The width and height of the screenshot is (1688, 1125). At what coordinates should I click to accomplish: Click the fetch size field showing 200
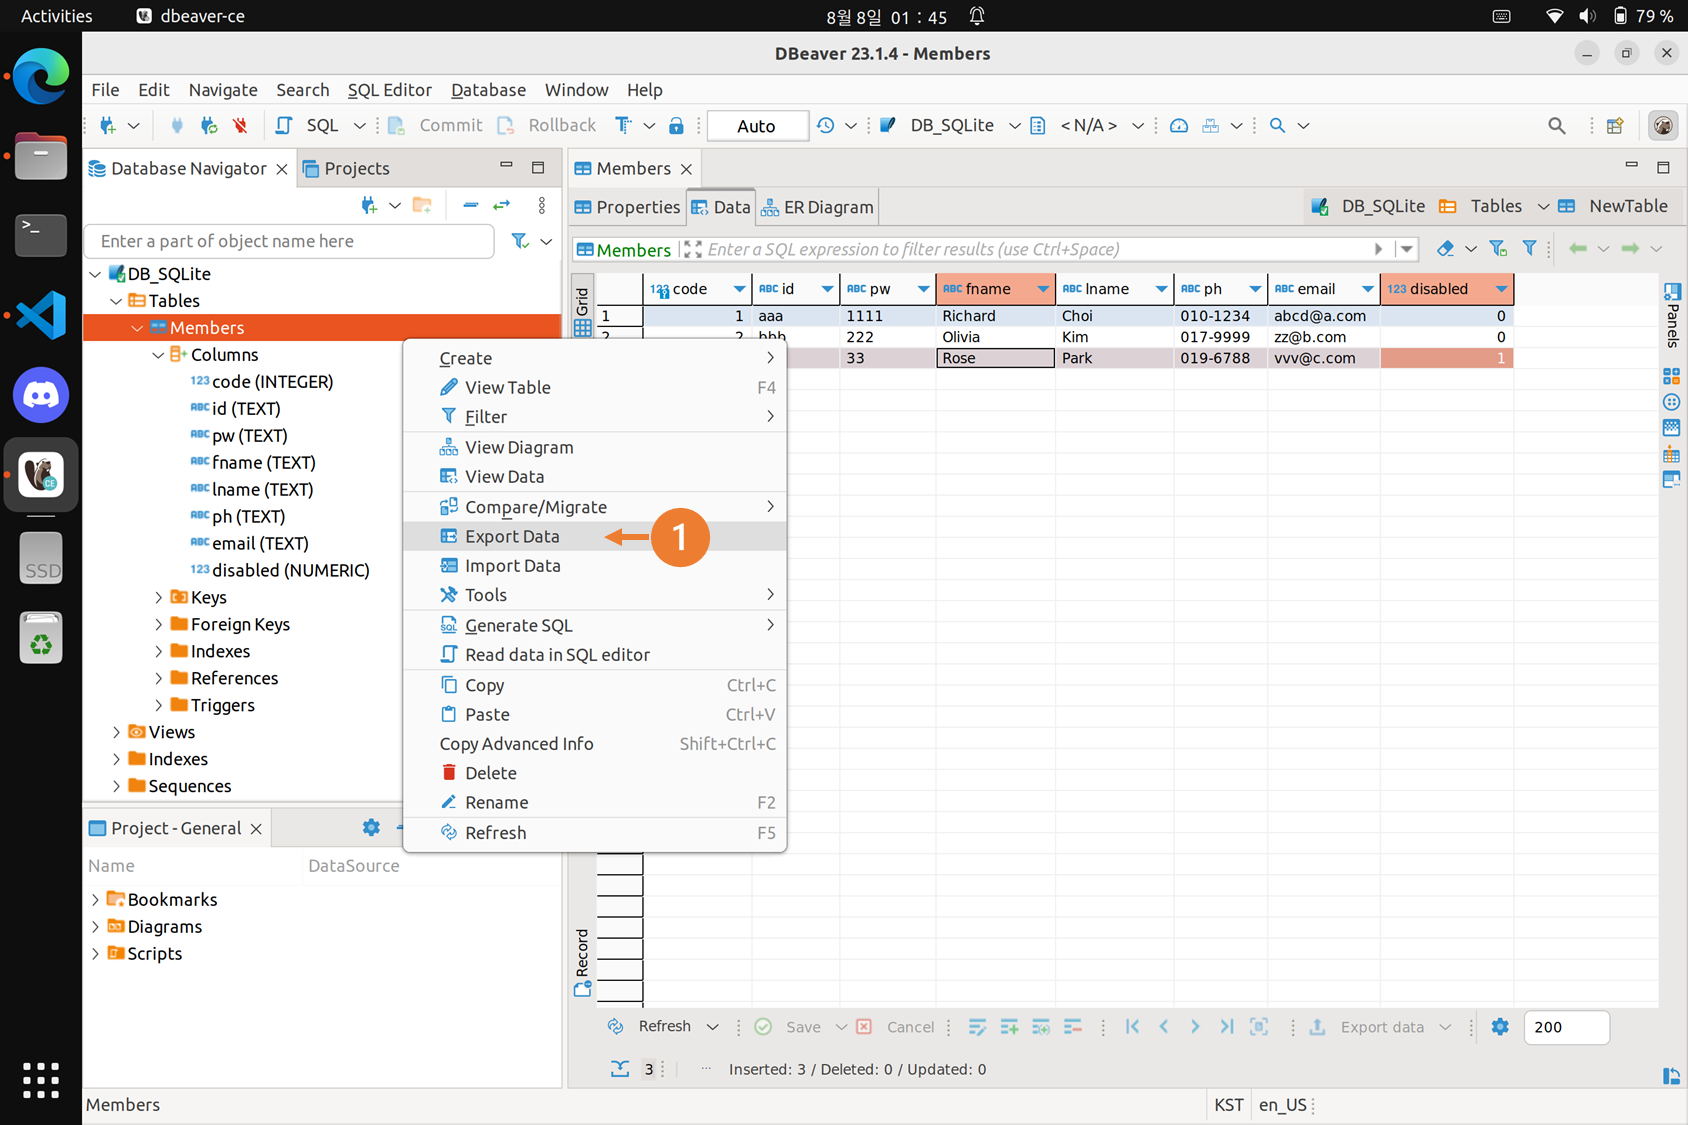1566,1027
